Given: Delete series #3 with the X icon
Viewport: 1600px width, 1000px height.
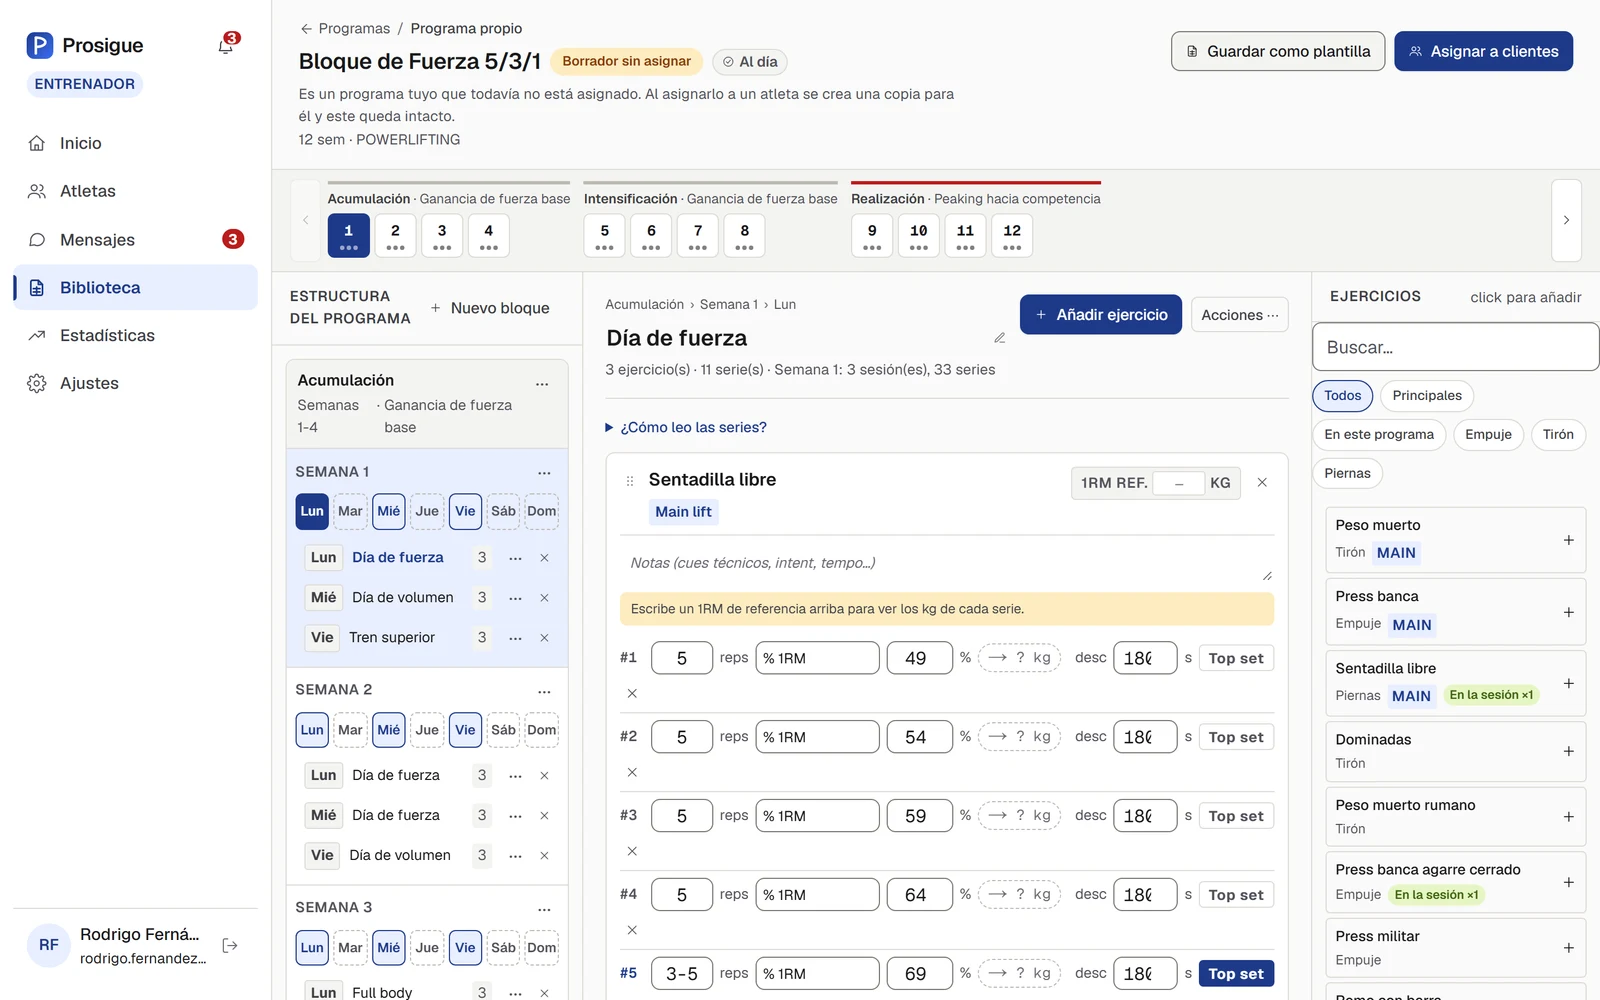Looking at the screenshot, I should click(x=632, y=851).
